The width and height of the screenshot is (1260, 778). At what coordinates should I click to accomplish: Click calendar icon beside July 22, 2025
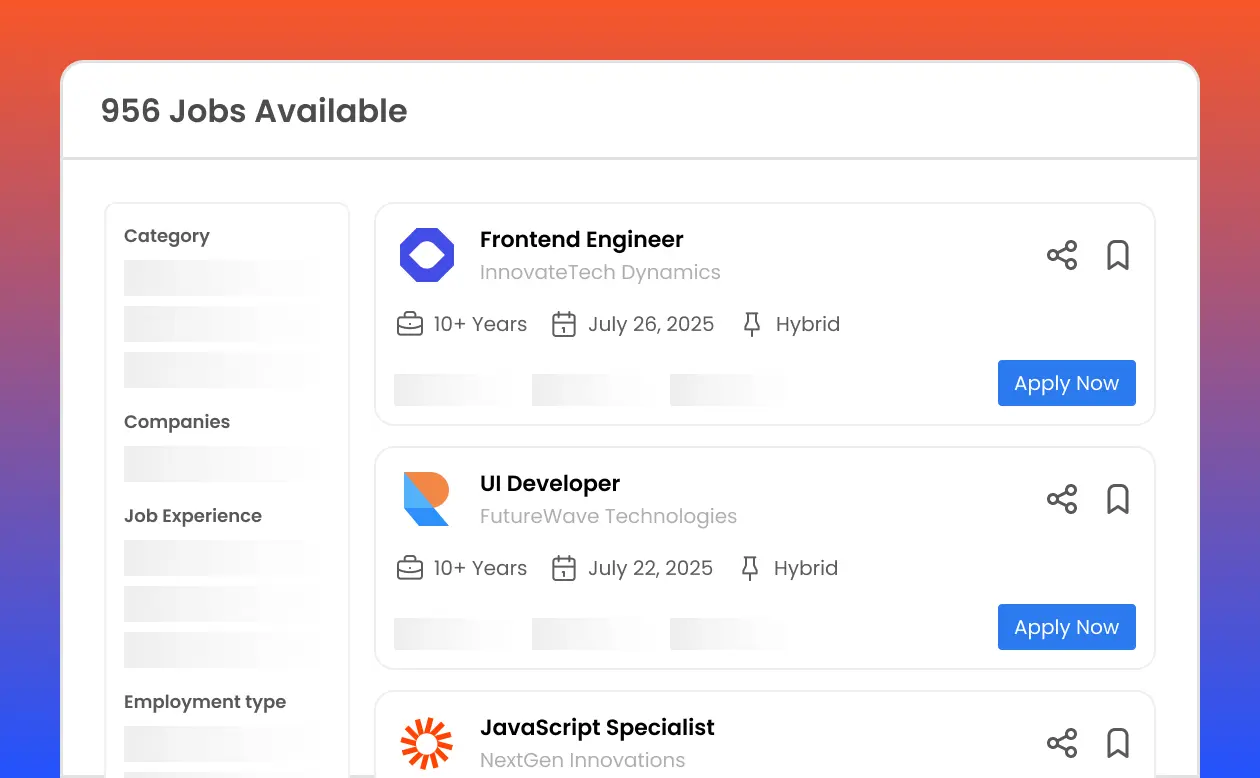564,568
